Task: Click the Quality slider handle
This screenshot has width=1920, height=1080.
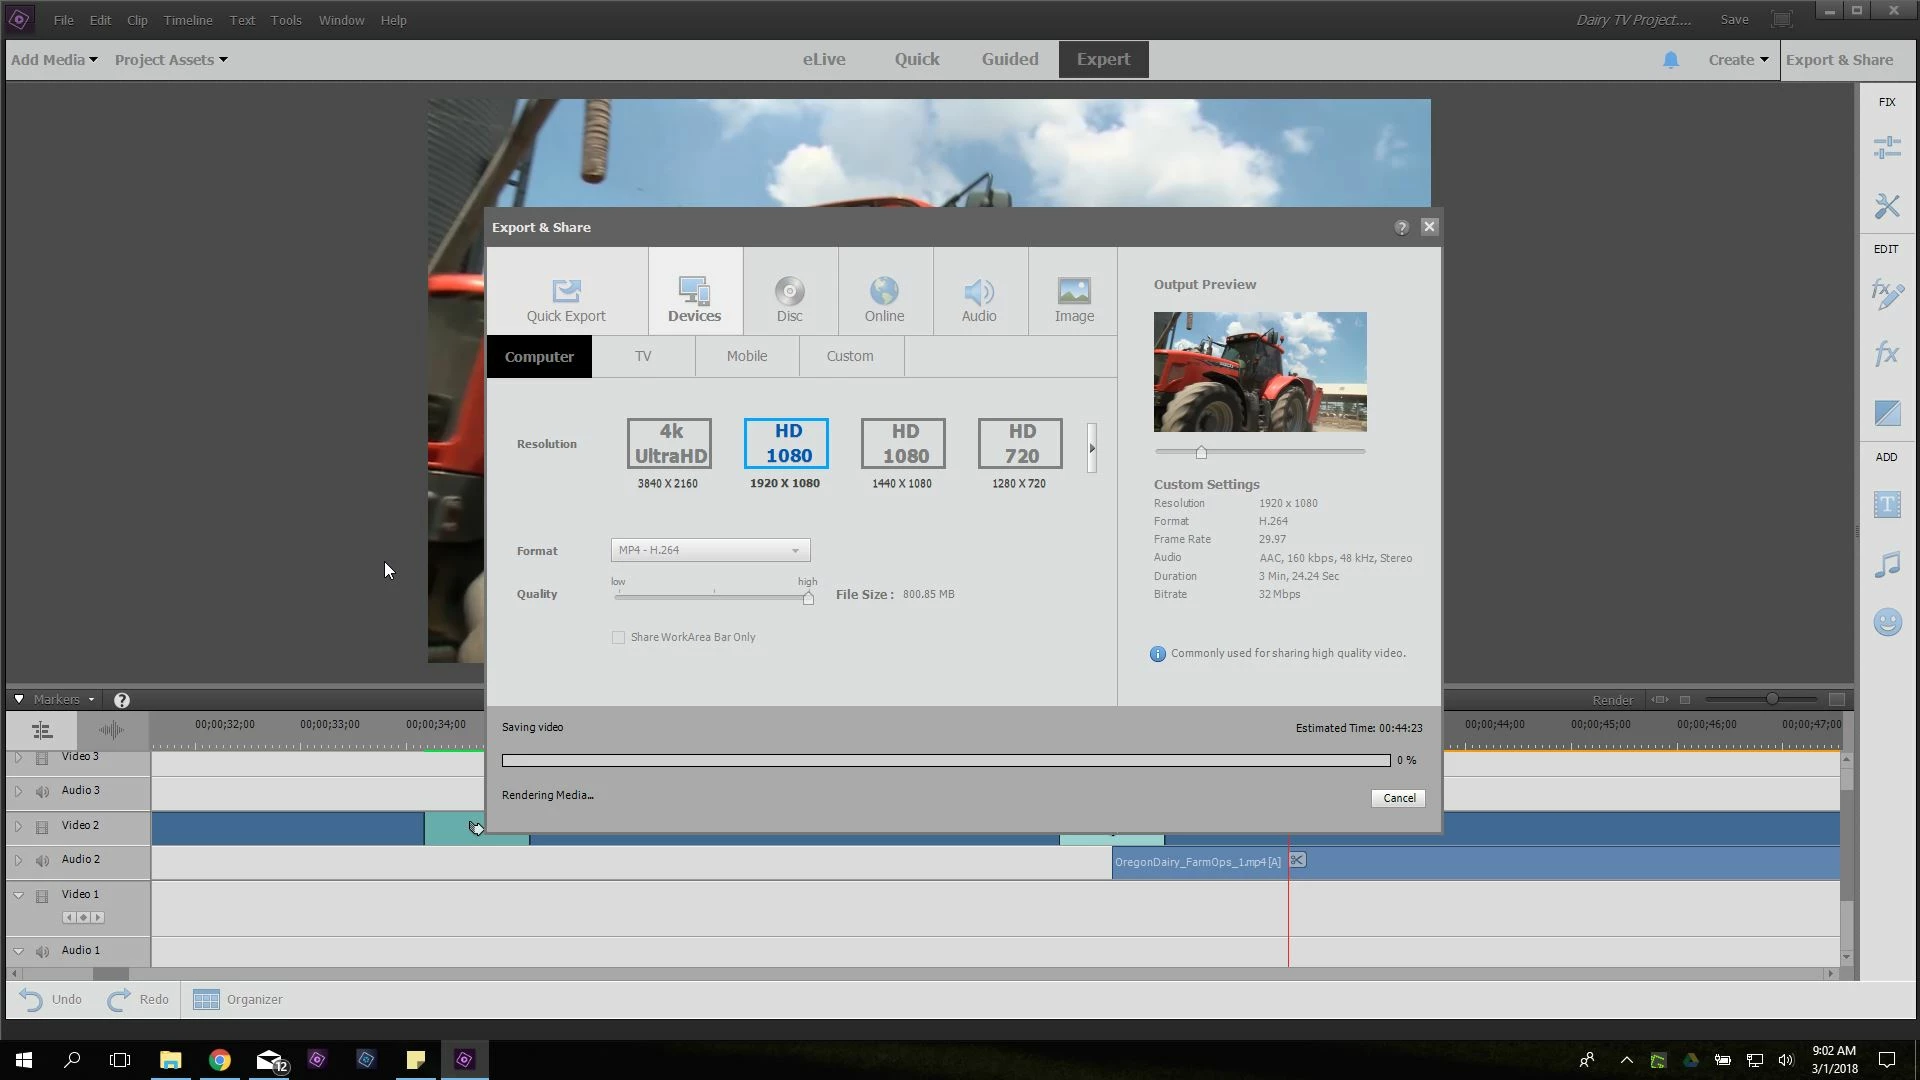Action: tap(808, 598)
